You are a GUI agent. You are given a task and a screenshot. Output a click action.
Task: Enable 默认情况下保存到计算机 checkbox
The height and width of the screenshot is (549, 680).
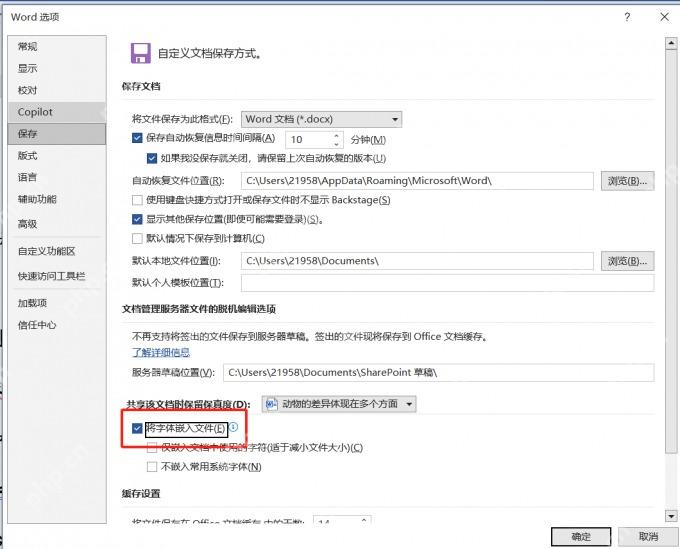coord(137,238)
